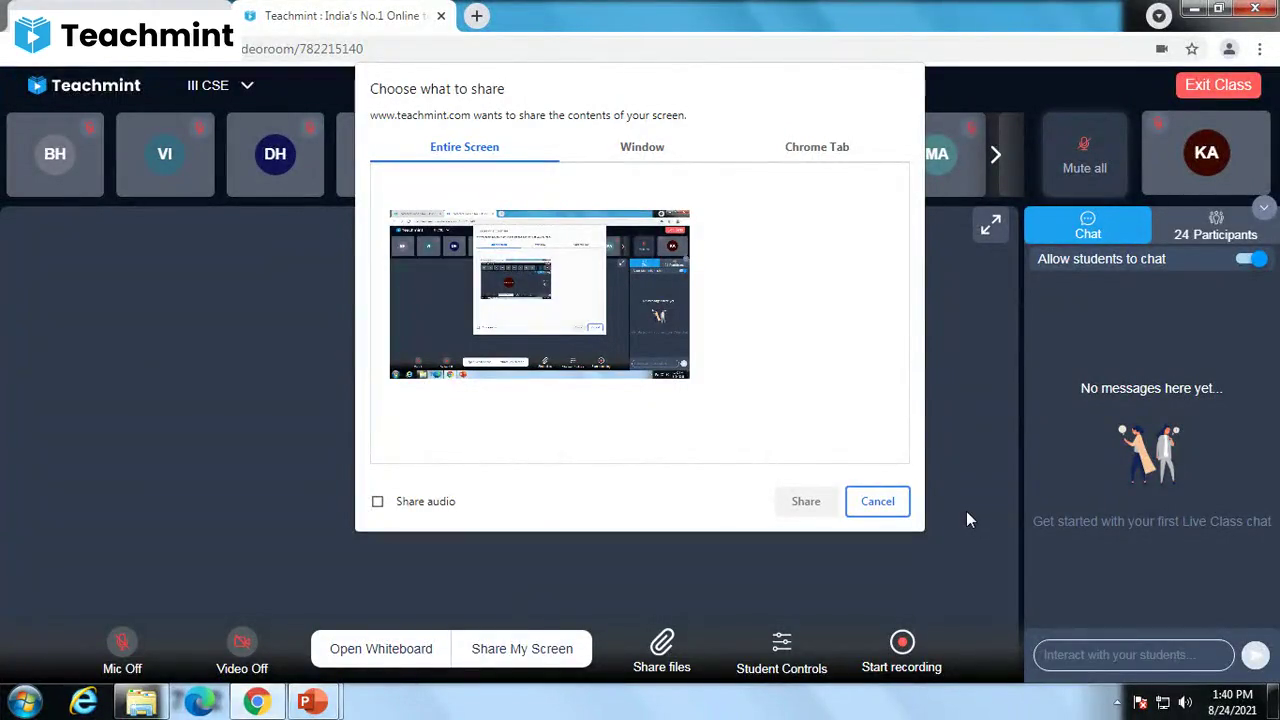The image size is (1280, 720).
Task: Click the Mute all microphone icon
Action: click(1084, 145)
